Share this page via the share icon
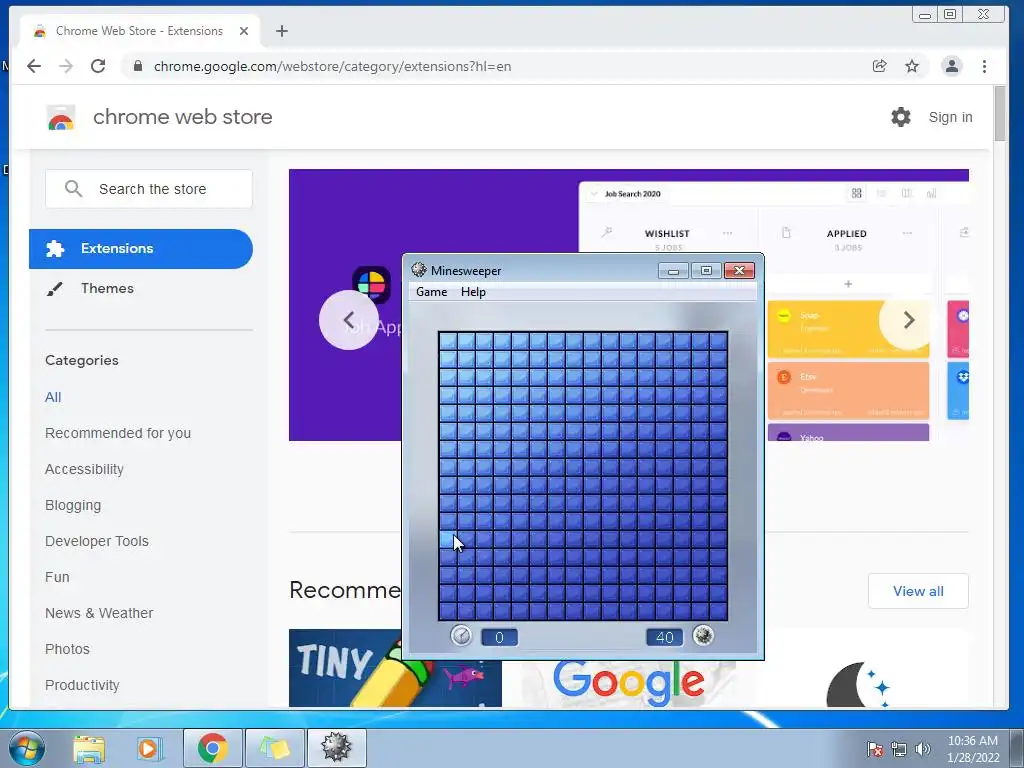 pos(879,66)
